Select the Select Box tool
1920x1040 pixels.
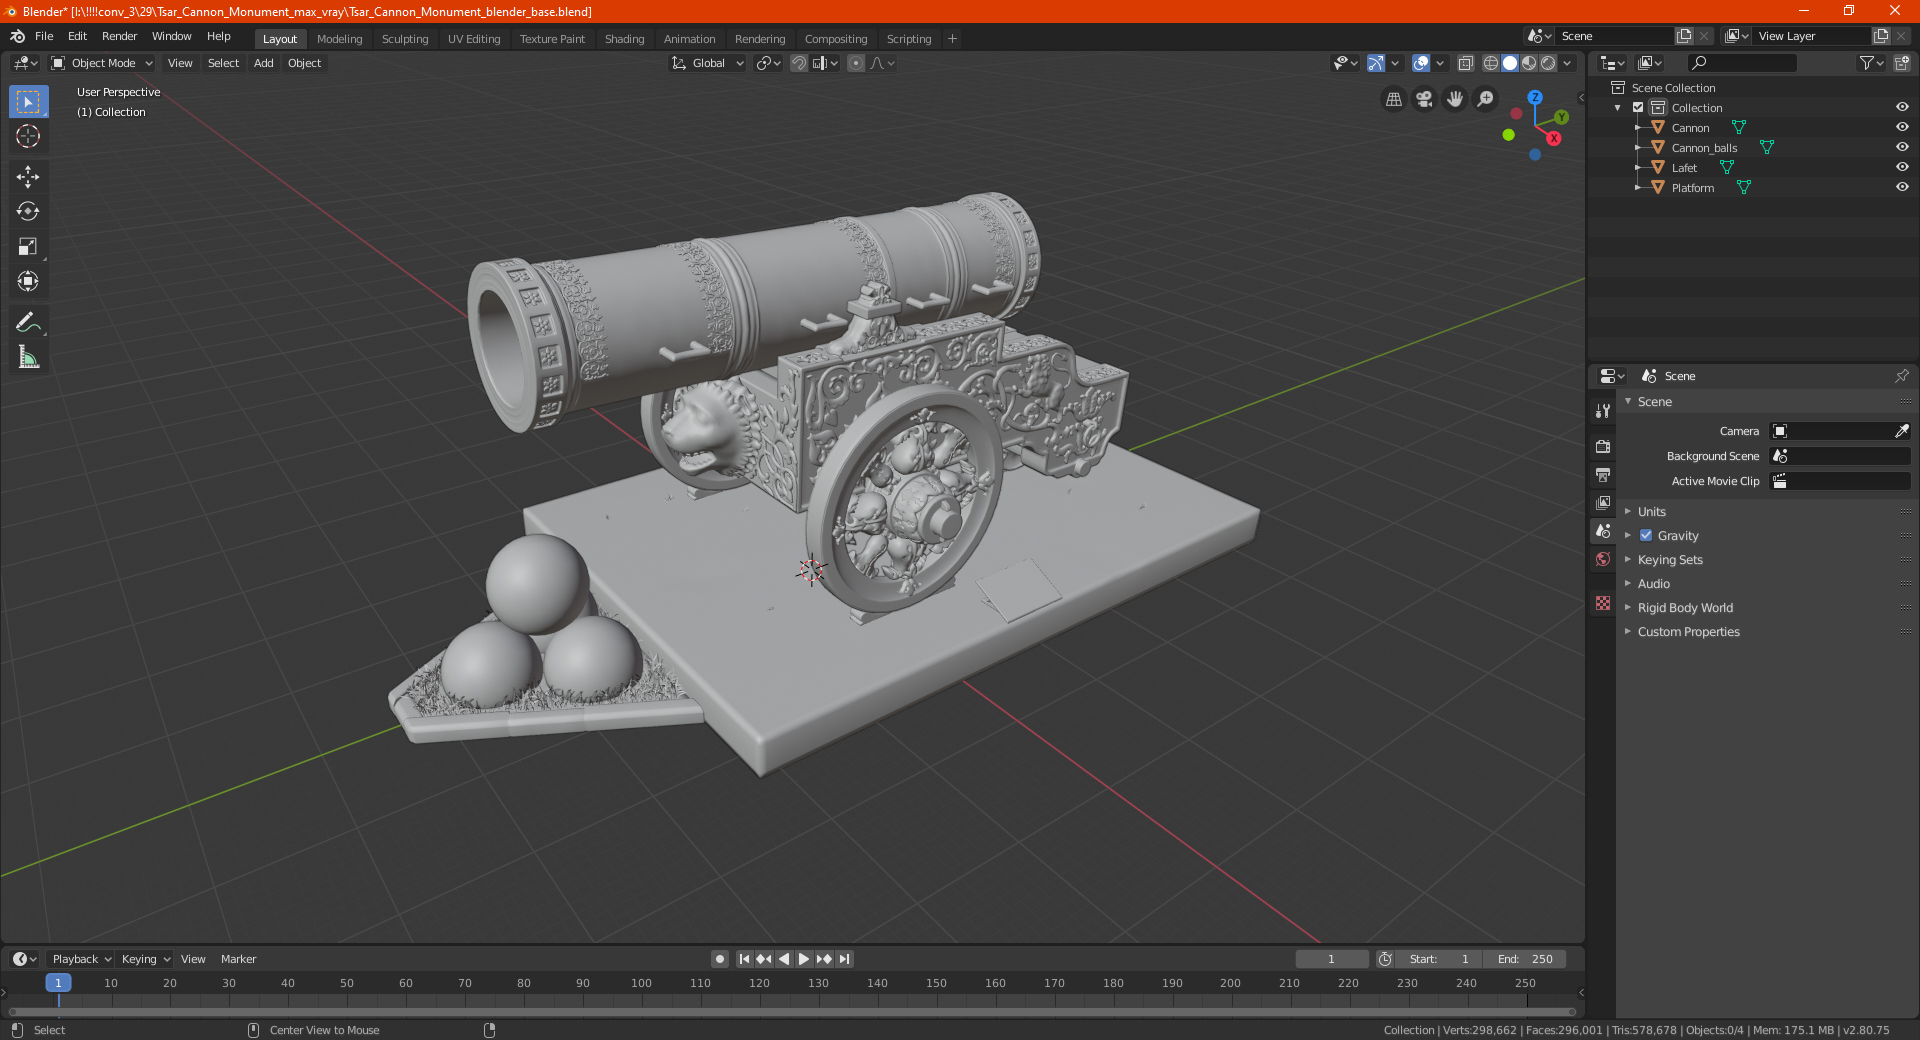(28, 101)
